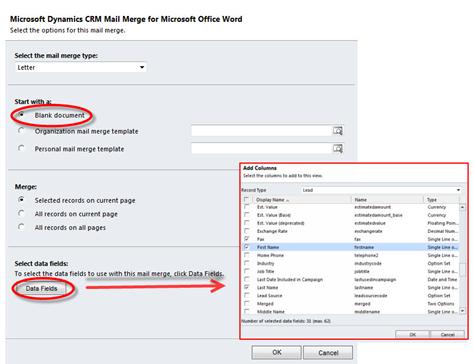474x364 pixels.
Task: Click the 'lastusedincampaign' name cell
Action: click(375, 279)
